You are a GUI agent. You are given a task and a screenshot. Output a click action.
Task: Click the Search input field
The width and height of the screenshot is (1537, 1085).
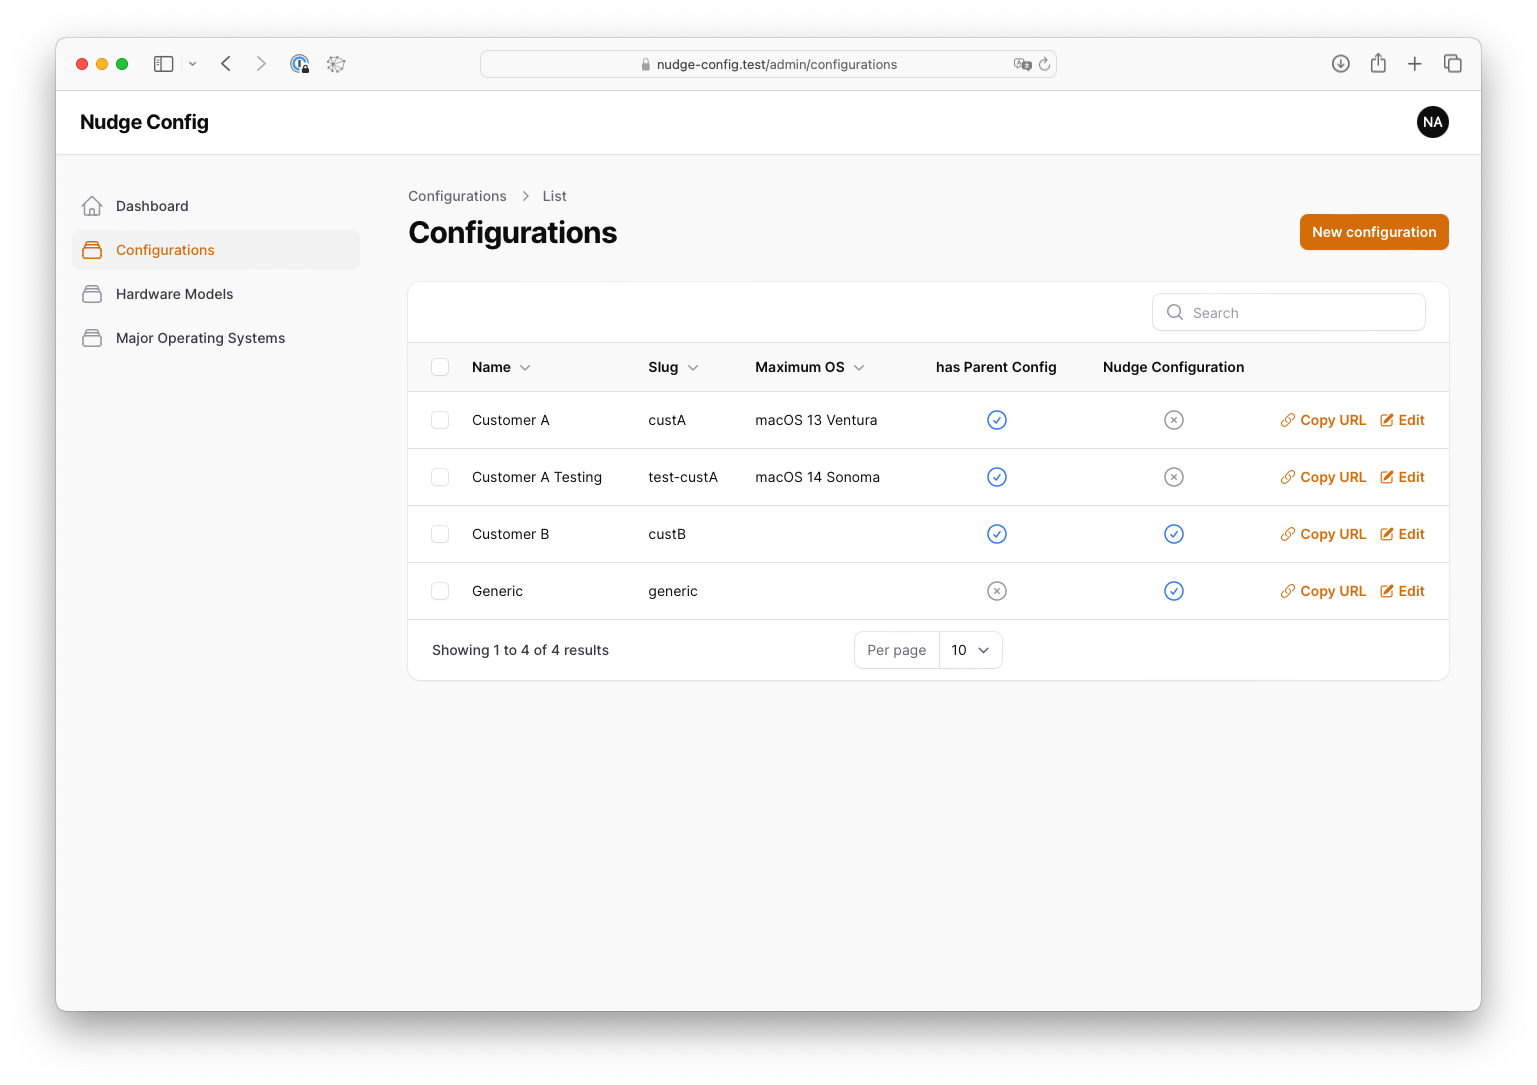[1300, 313]
